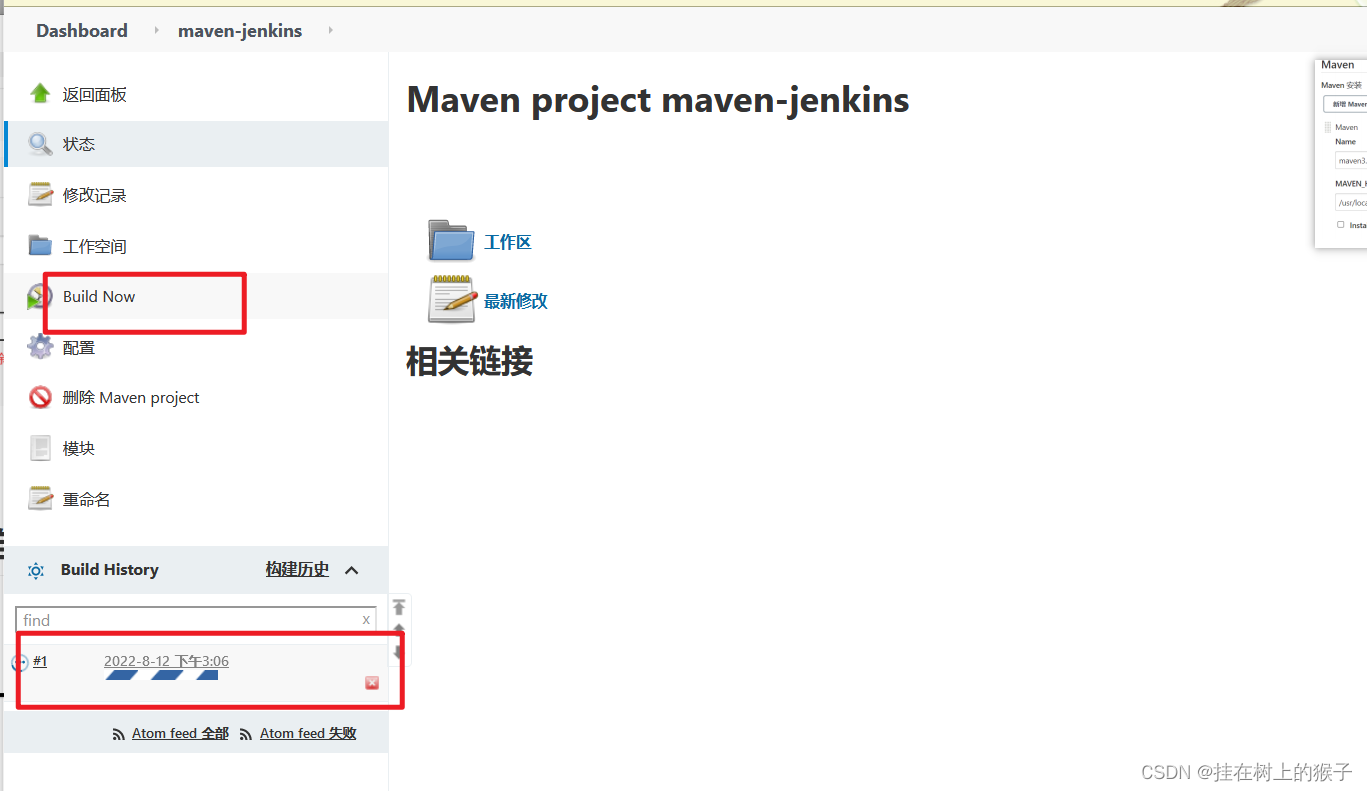Viewport: 1367px width, 791px height.
Task: Click the Build History heading text
Action: tap(110, 569)
